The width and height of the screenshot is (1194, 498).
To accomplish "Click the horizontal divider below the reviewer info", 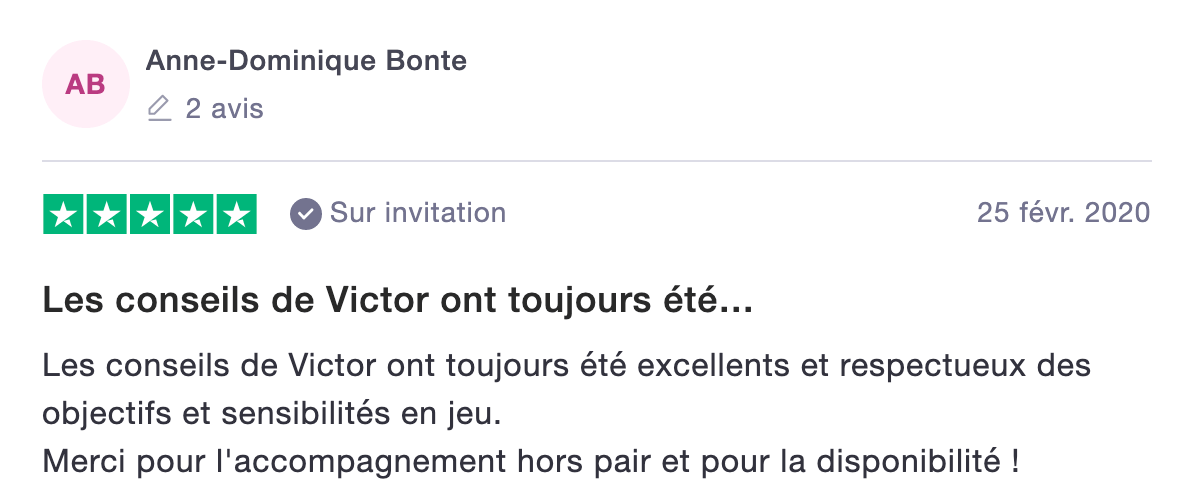I will (597, 161).
